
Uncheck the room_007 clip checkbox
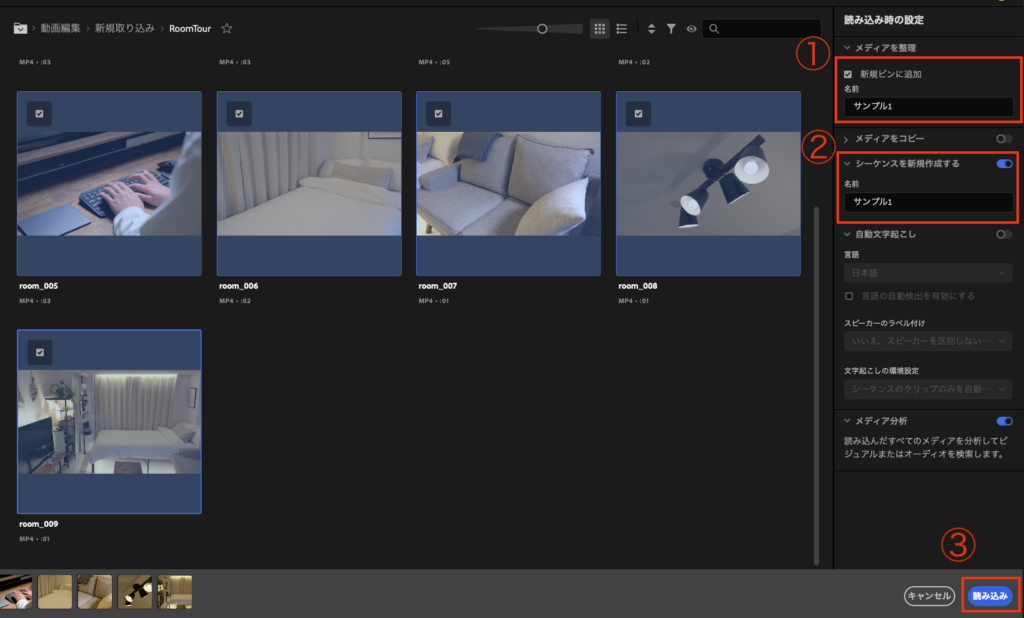pos(438,114)
